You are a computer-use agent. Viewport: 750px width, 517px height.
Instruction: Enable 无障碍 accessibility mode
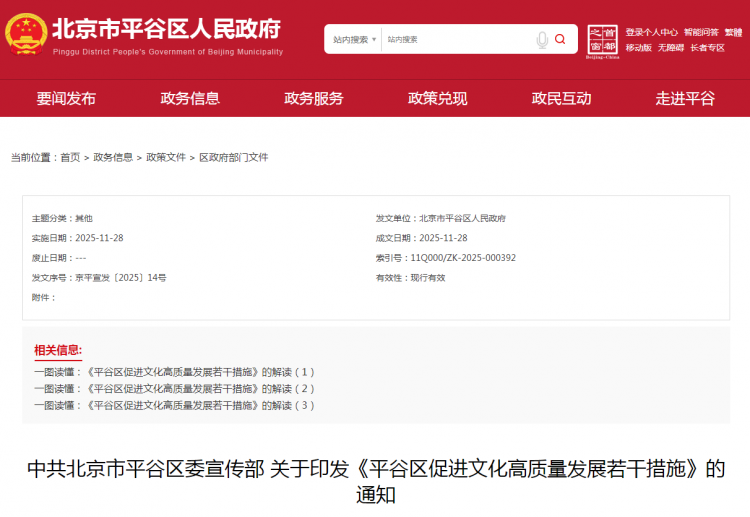click(x=670, y=47)
